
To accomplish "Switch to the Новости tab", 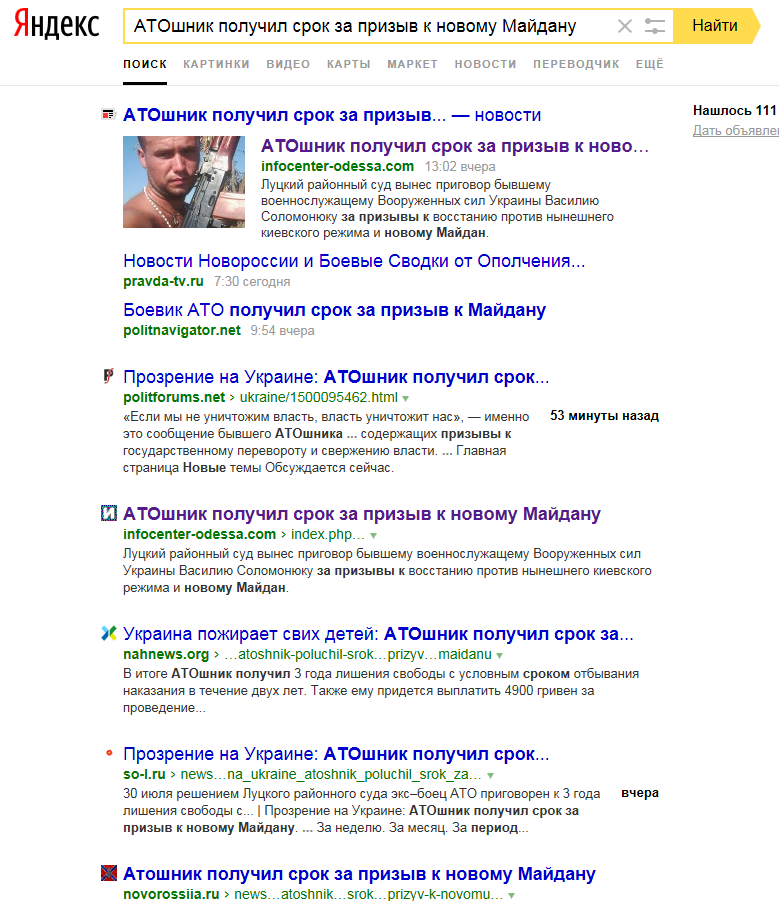I will pos(485,64).
